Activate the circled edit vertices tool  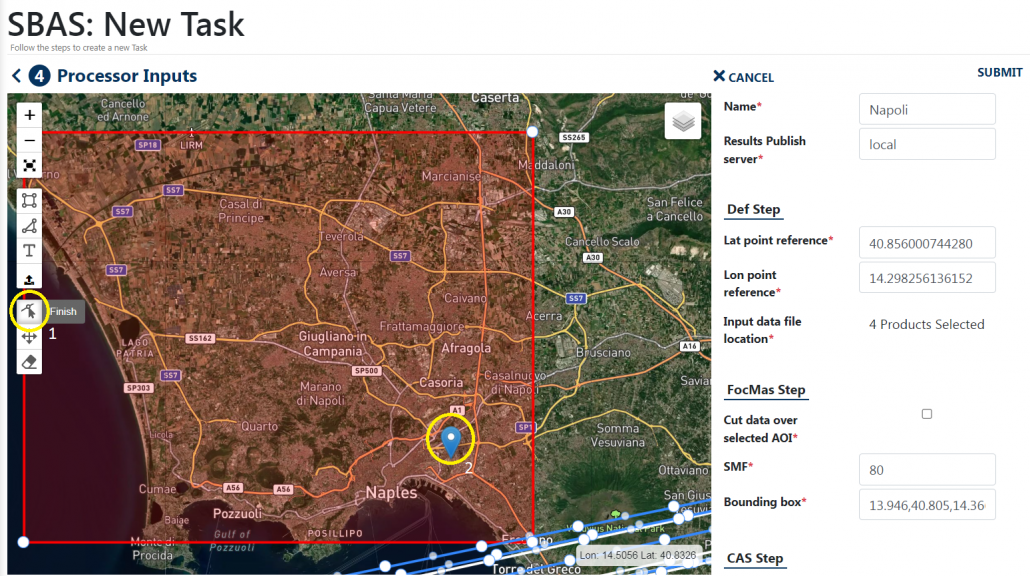(29, 311)
